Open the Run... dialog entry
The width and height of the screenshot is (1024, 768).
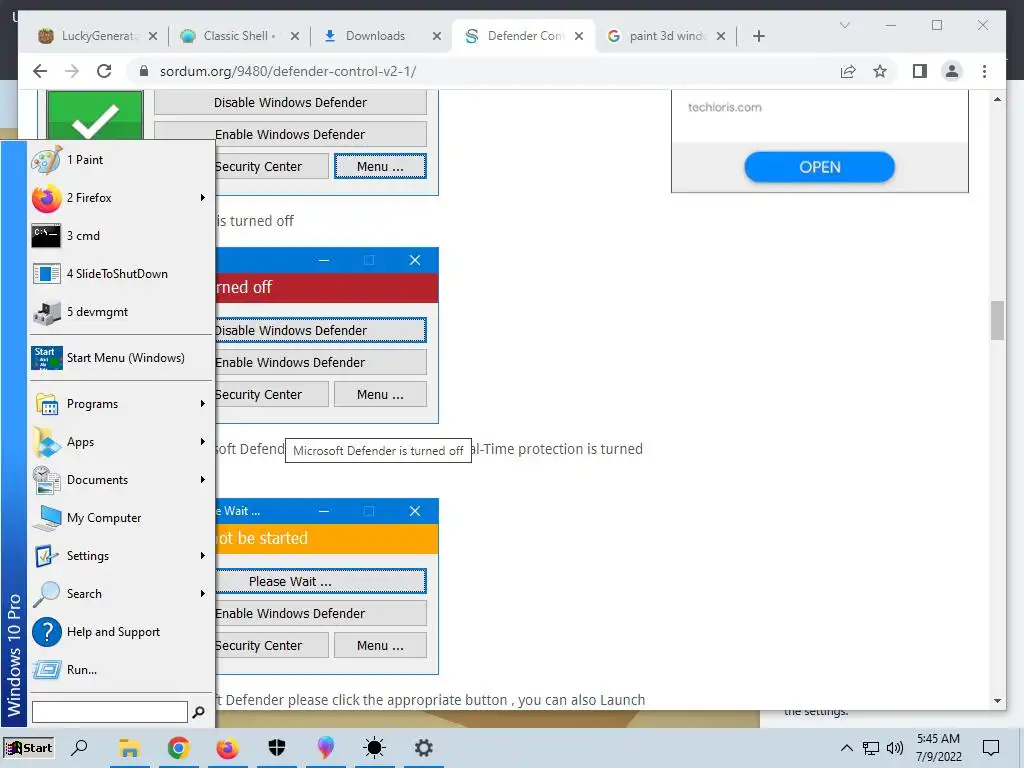[121, 669]
